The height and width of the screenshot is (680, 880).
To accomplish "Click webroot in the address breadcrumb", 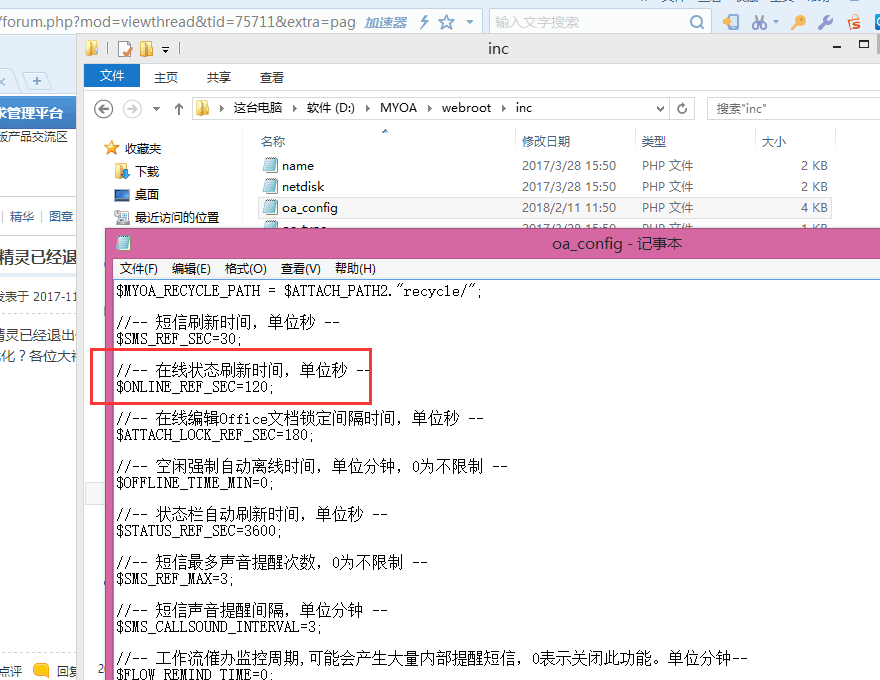I will [x=466, y=108].
